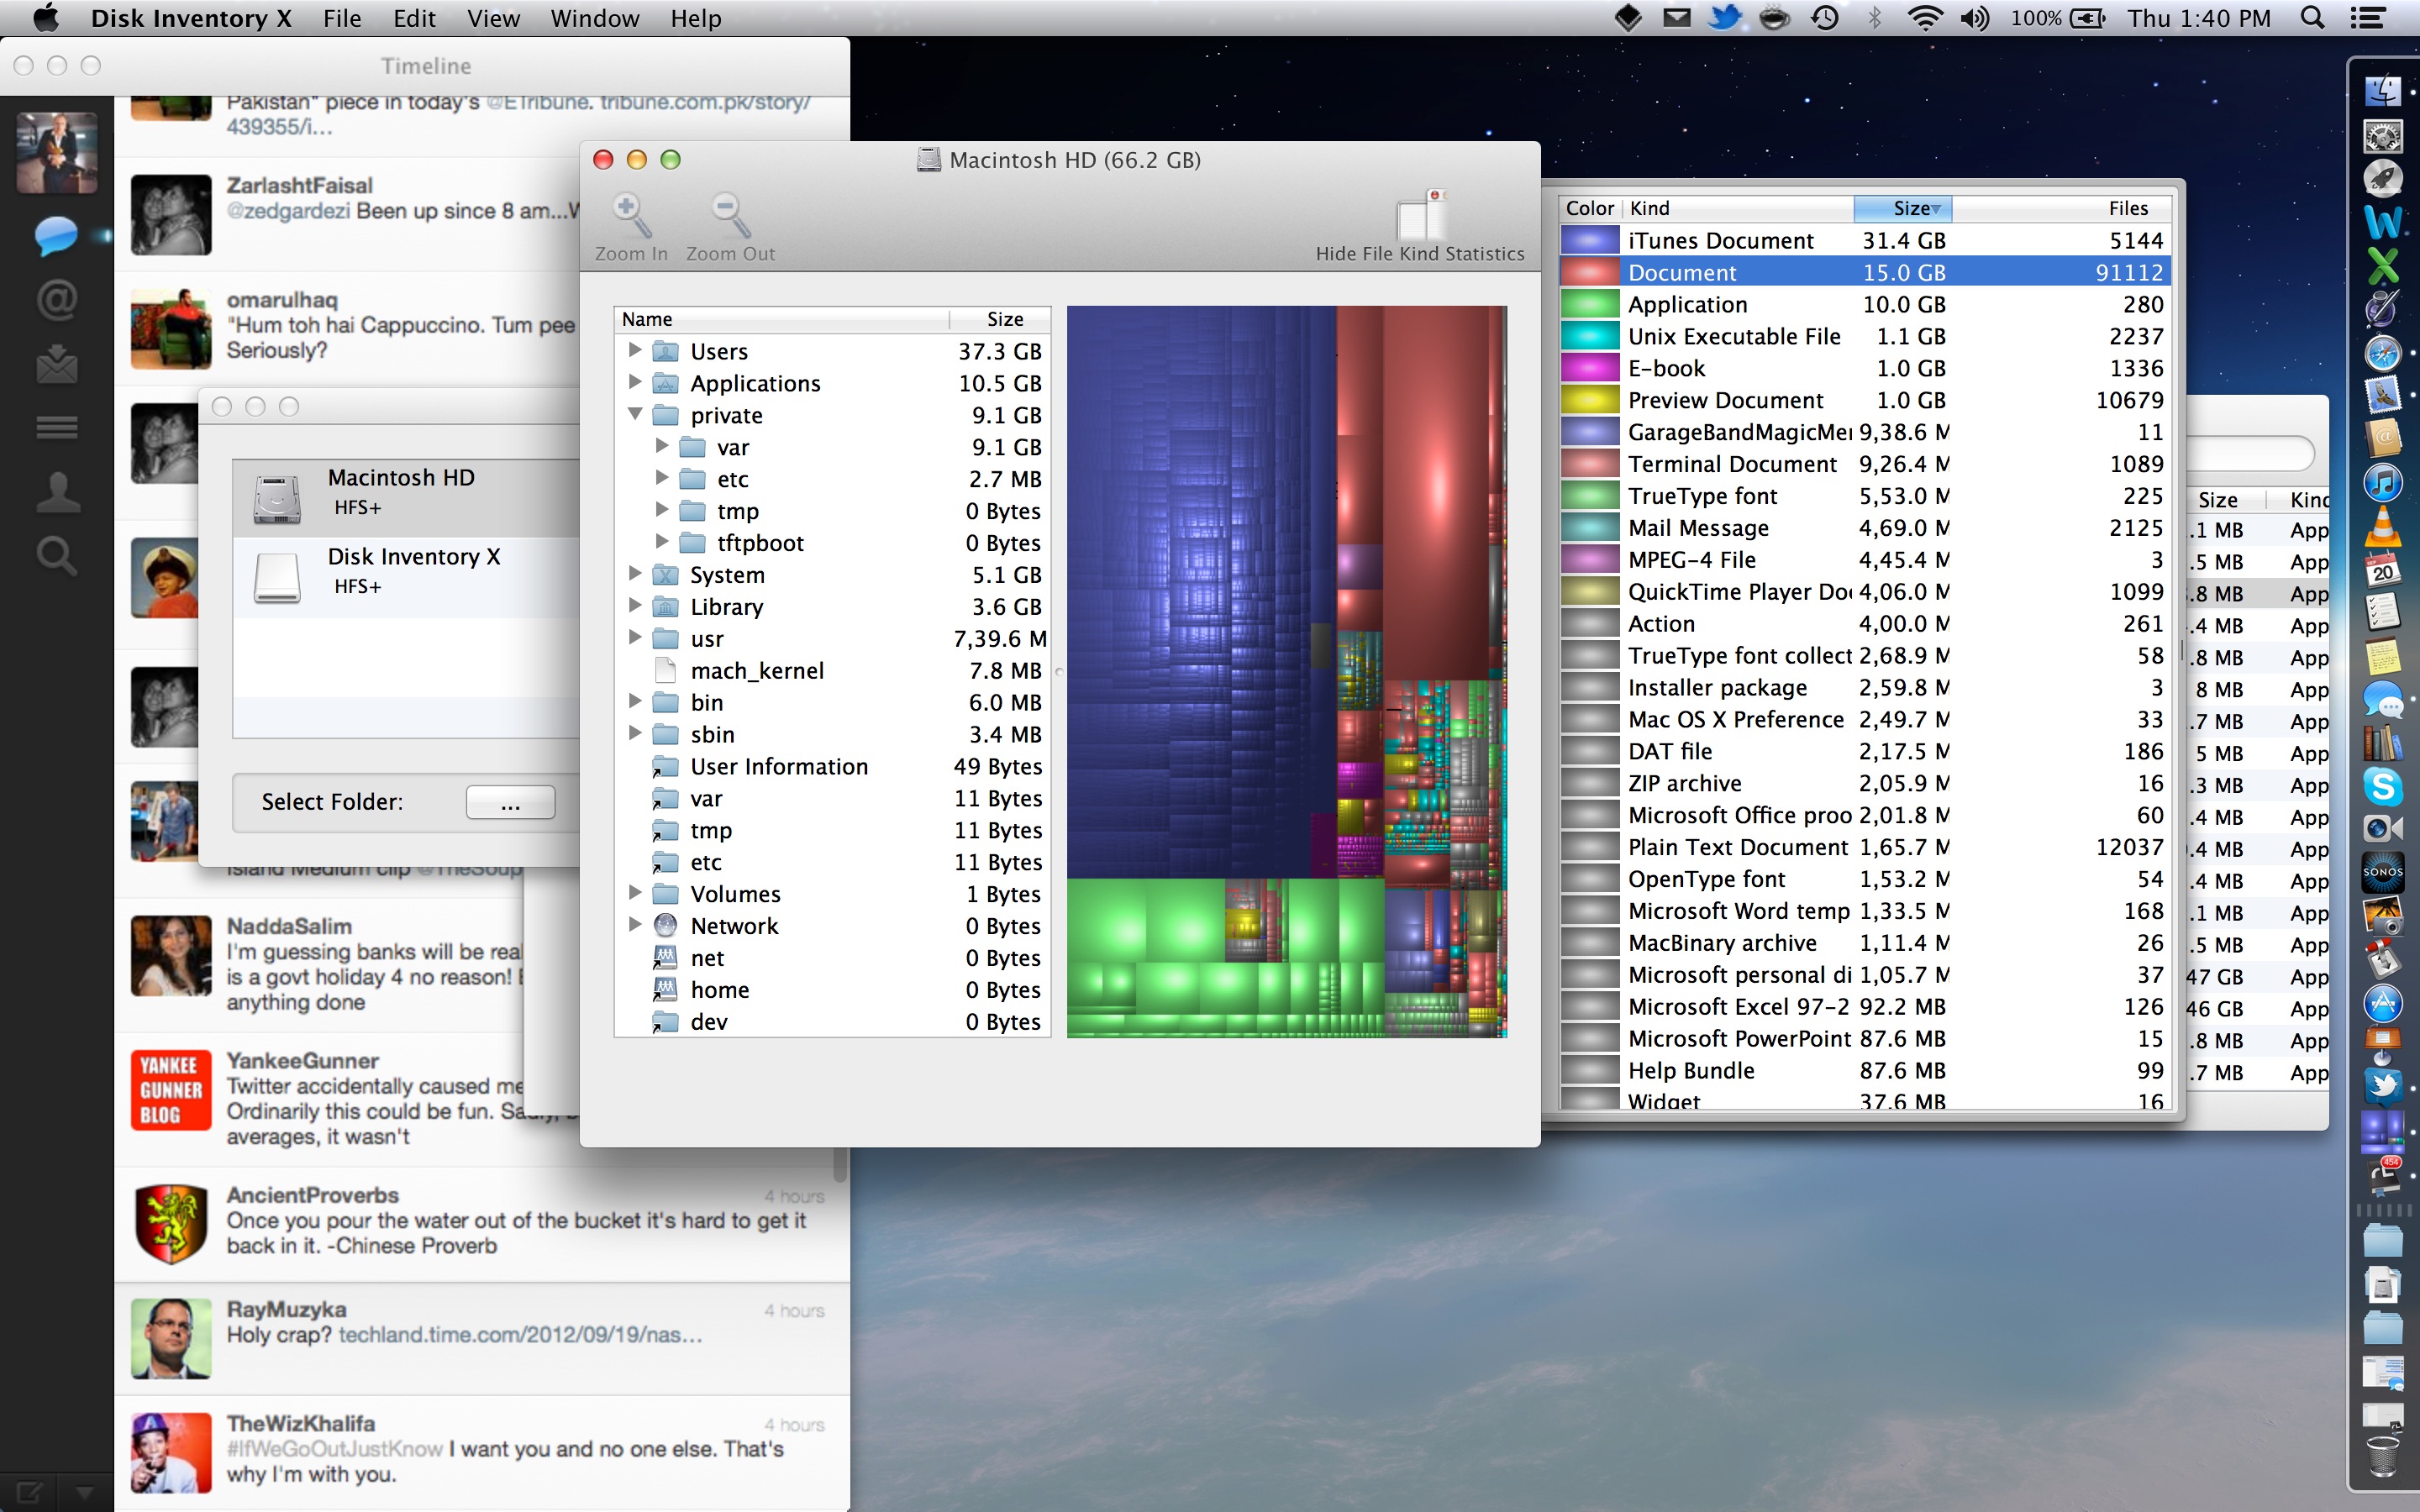The image size is (2420, 1512).
Task: Click the Spotlight search icon in menu bar
Action: pos(2312,18)
